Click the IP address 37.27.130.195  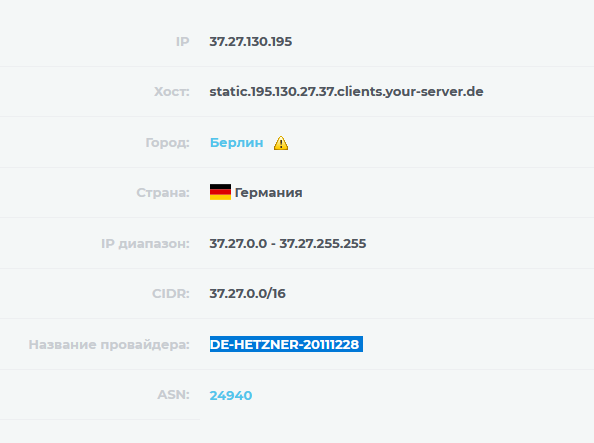(x=251, y=41)
